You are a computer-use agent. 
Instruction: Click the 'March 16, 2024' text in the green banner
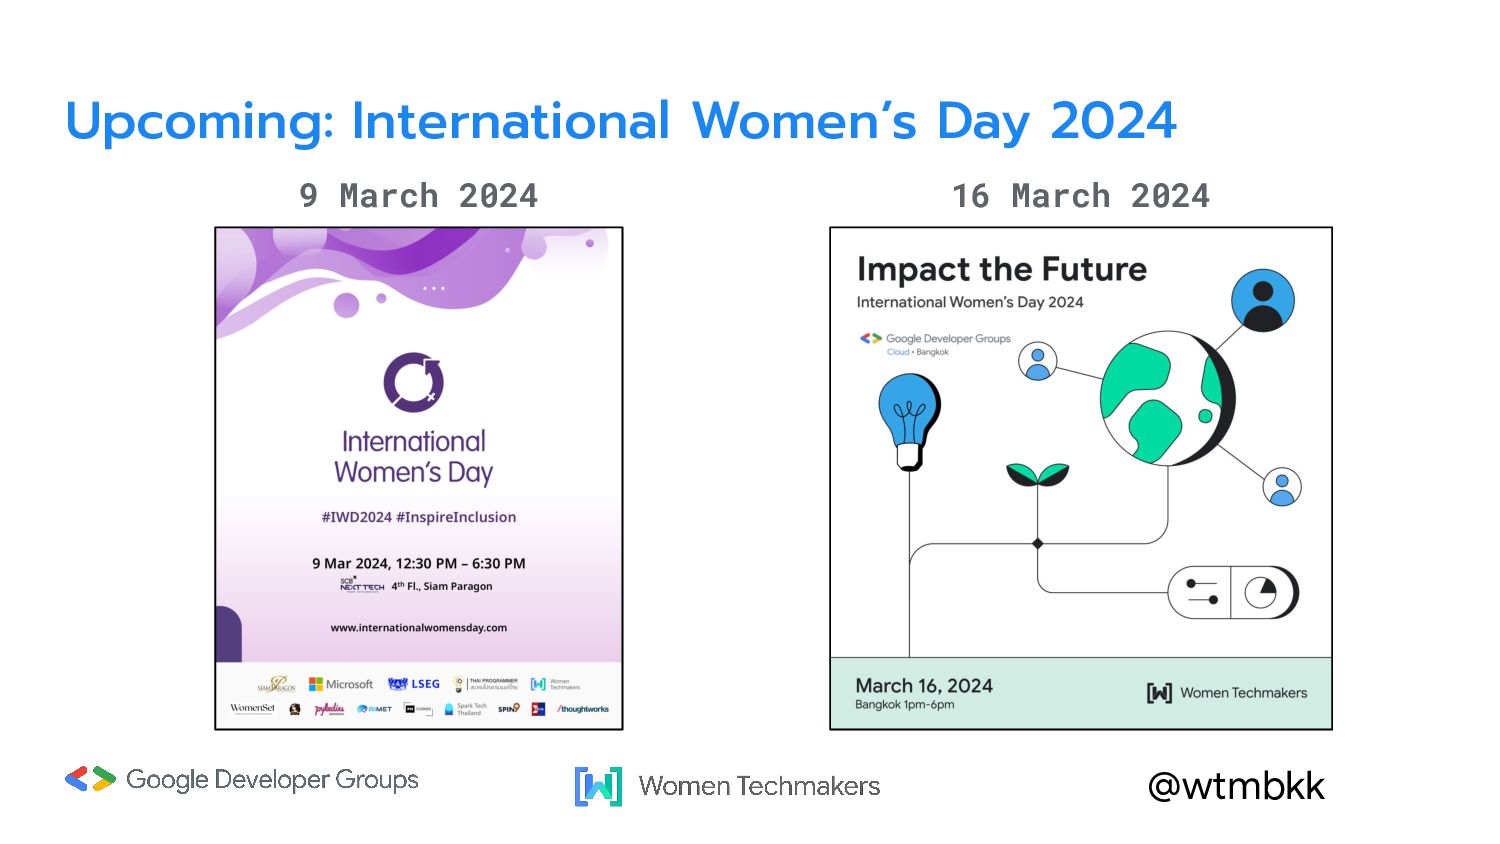point(924,686)
